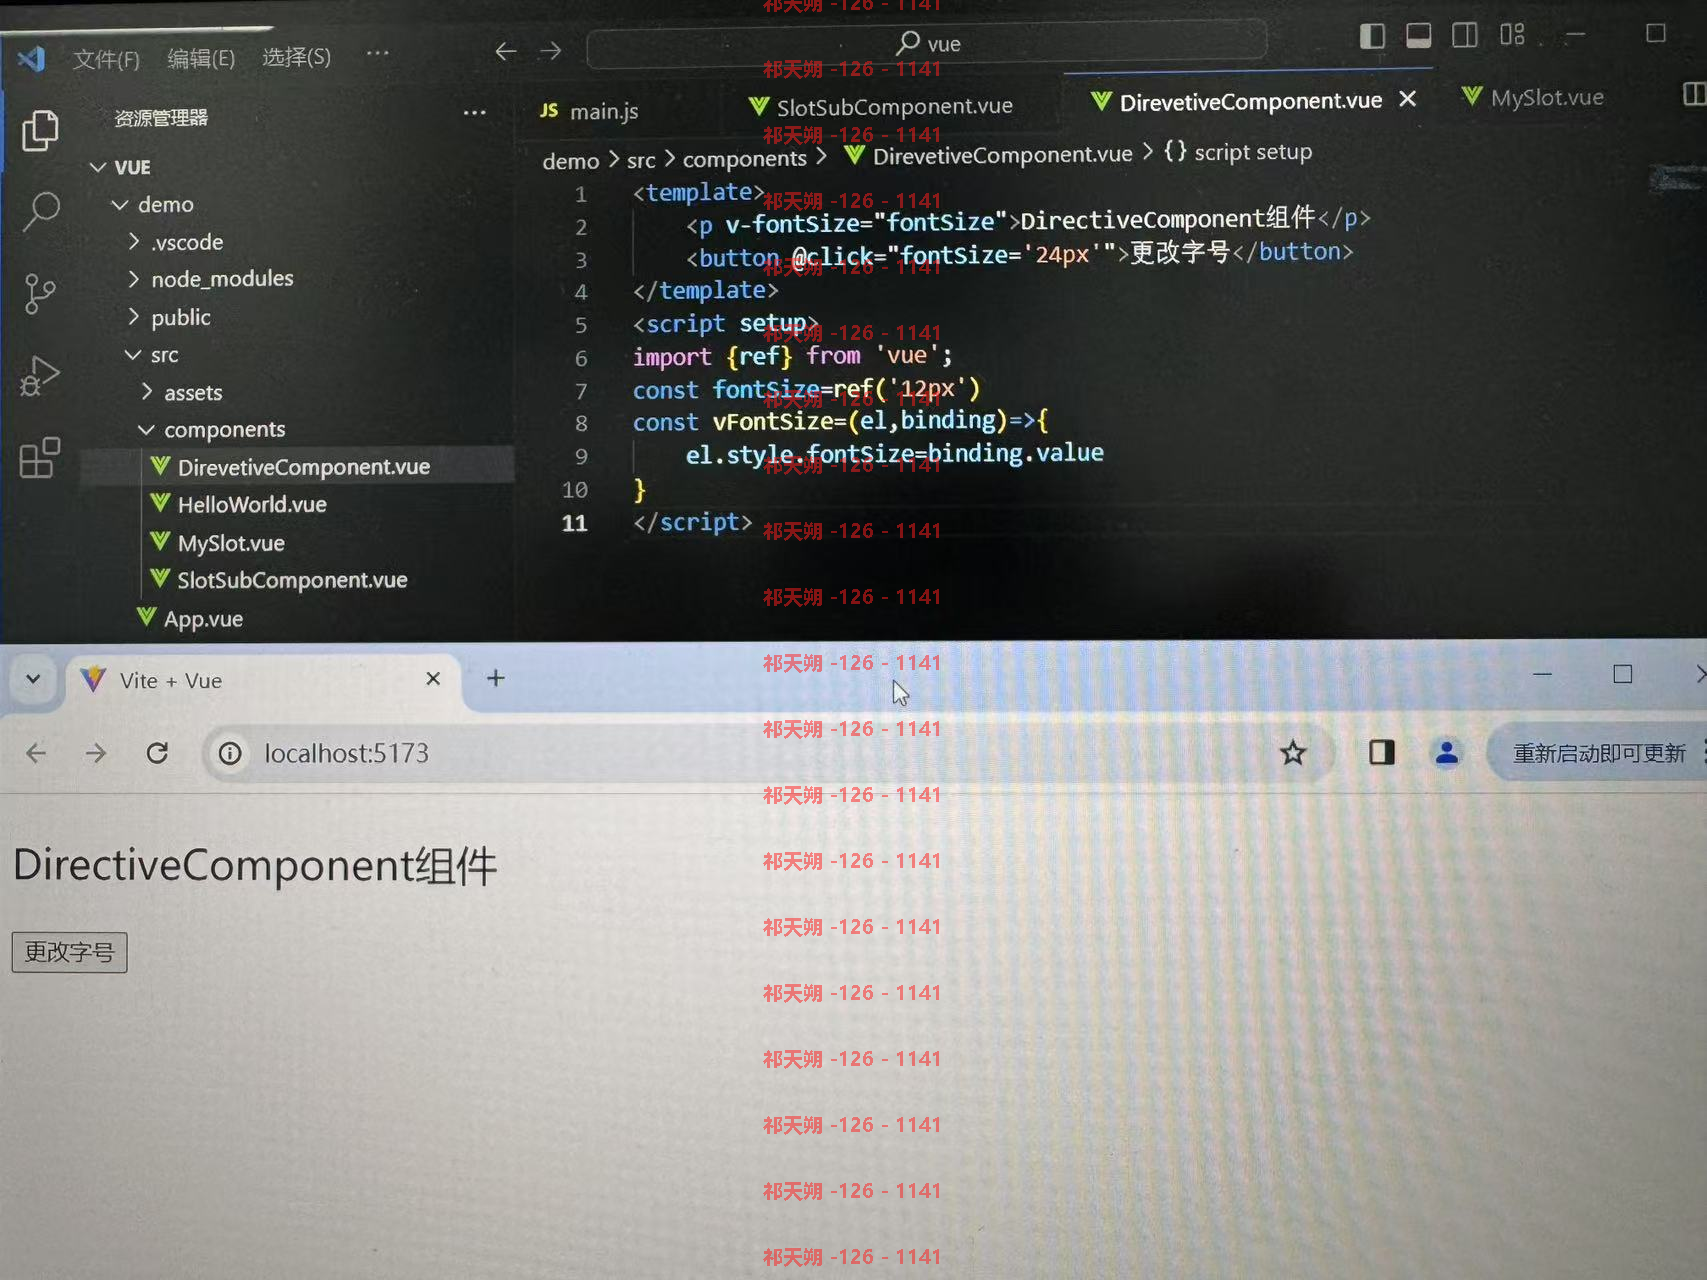Open a new browser tab
Screen dimensions: 1707x1280
pos(495,678)
